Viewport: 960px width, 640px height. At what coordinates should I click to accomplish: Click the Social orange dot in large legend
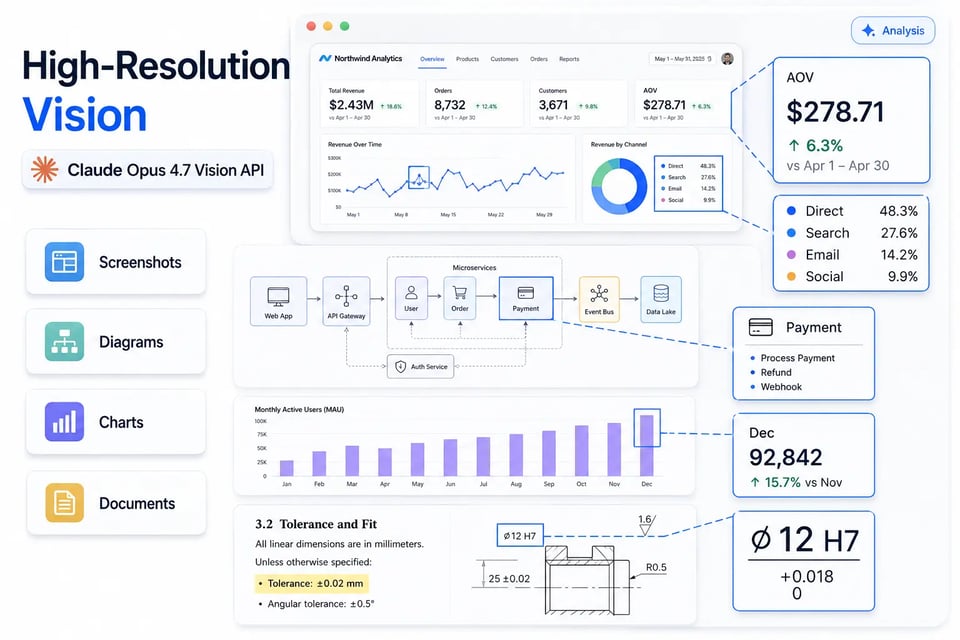[791, 276]
